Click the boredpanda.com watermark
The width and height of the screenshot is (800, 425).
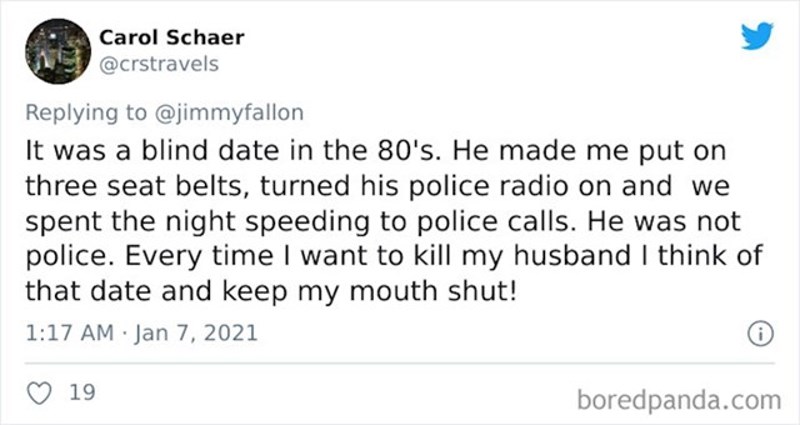click(x=678, y=398)
